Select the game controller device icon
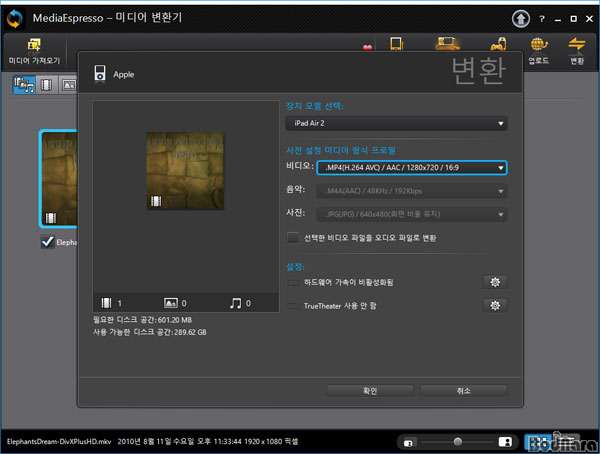The image size is (600, 454). [x=499, y=44]
